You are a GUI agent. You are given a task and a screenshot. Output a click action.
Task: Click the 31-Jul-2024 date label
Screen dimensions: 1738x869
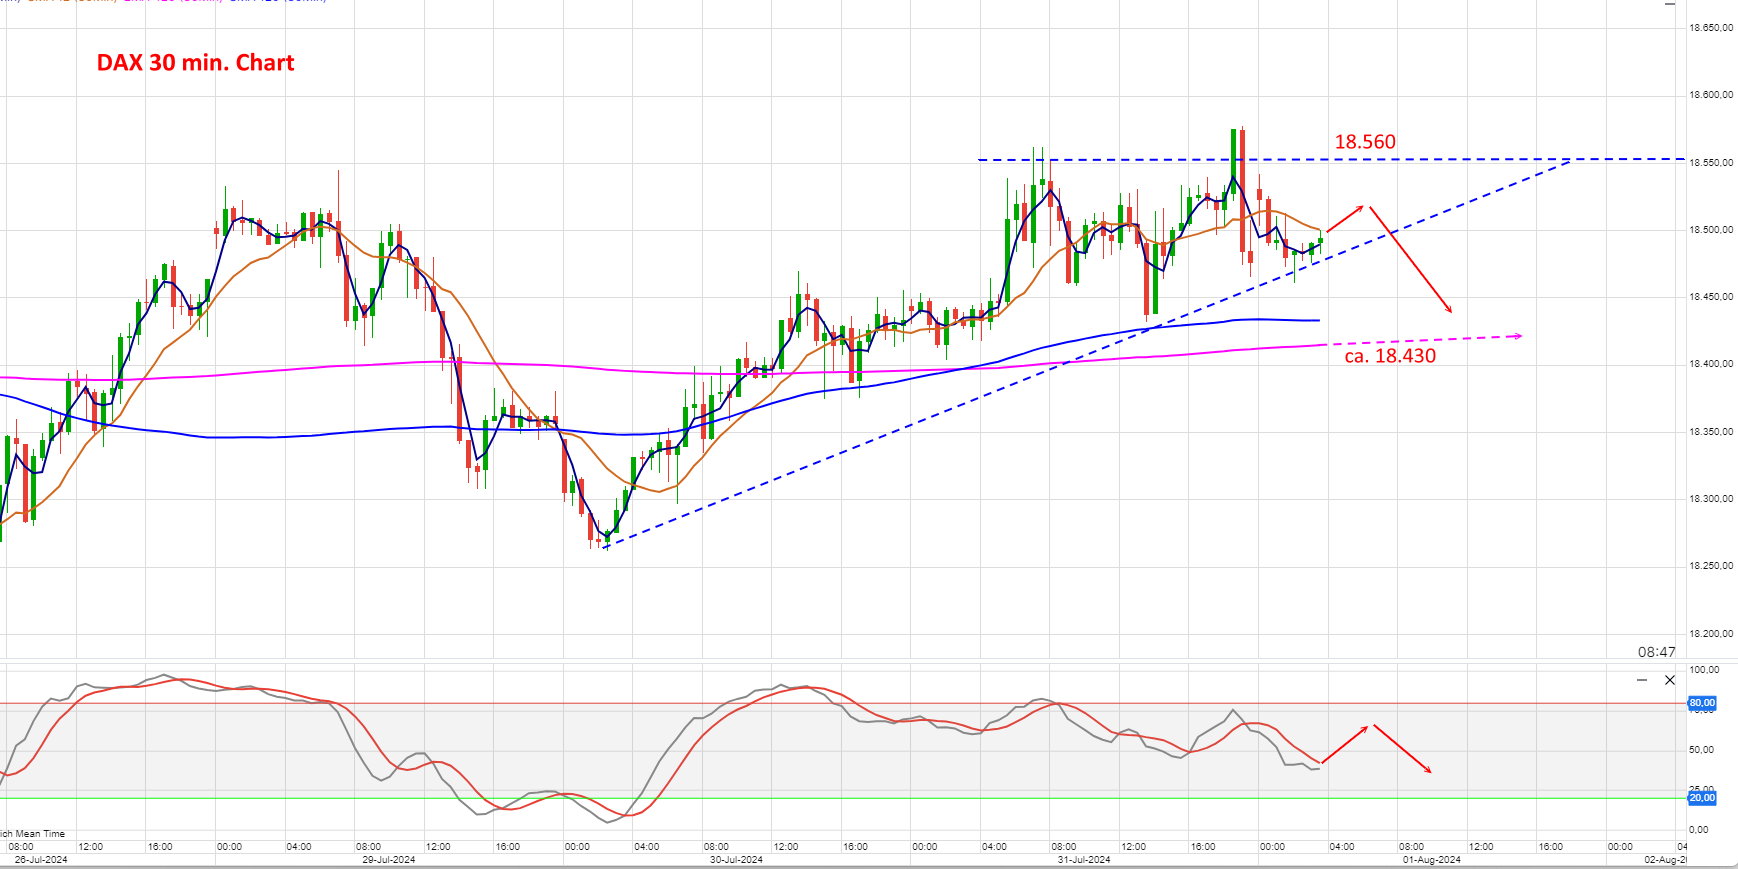pos(1084,860)
